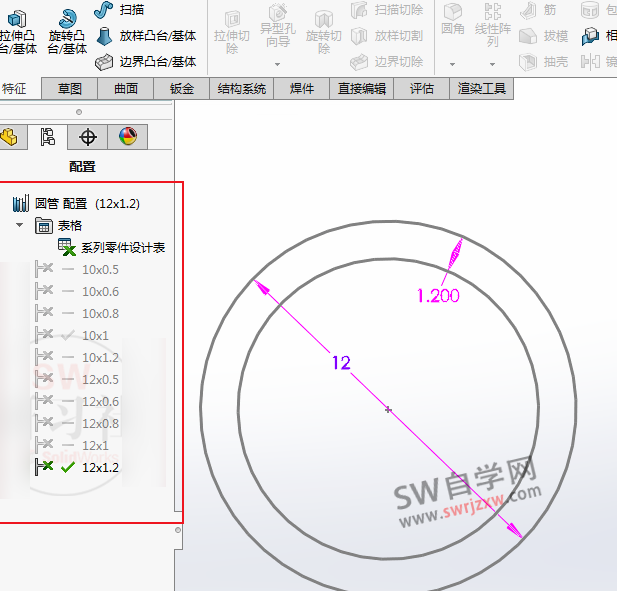The height and width of the screenshot is (591, 617).
Task: Switch to the 特征 (Features) tab
Action: (18, 89)
